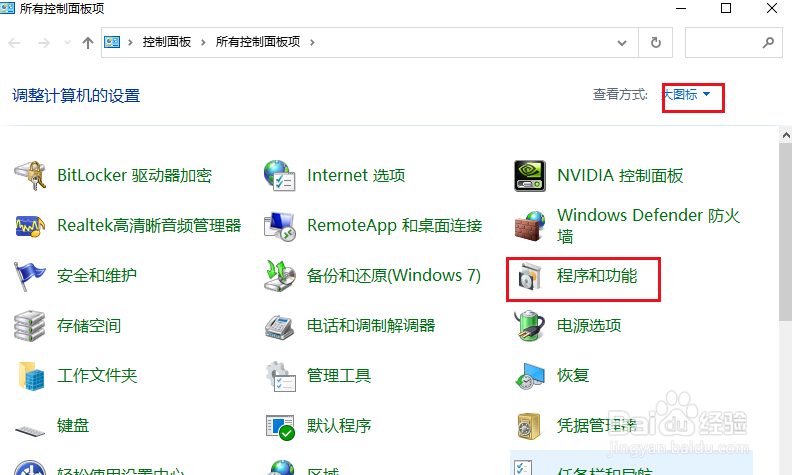Viewport: 792px width, 475px height.
Task: Click the vertical scrollbar thumb
Action: 785,231
